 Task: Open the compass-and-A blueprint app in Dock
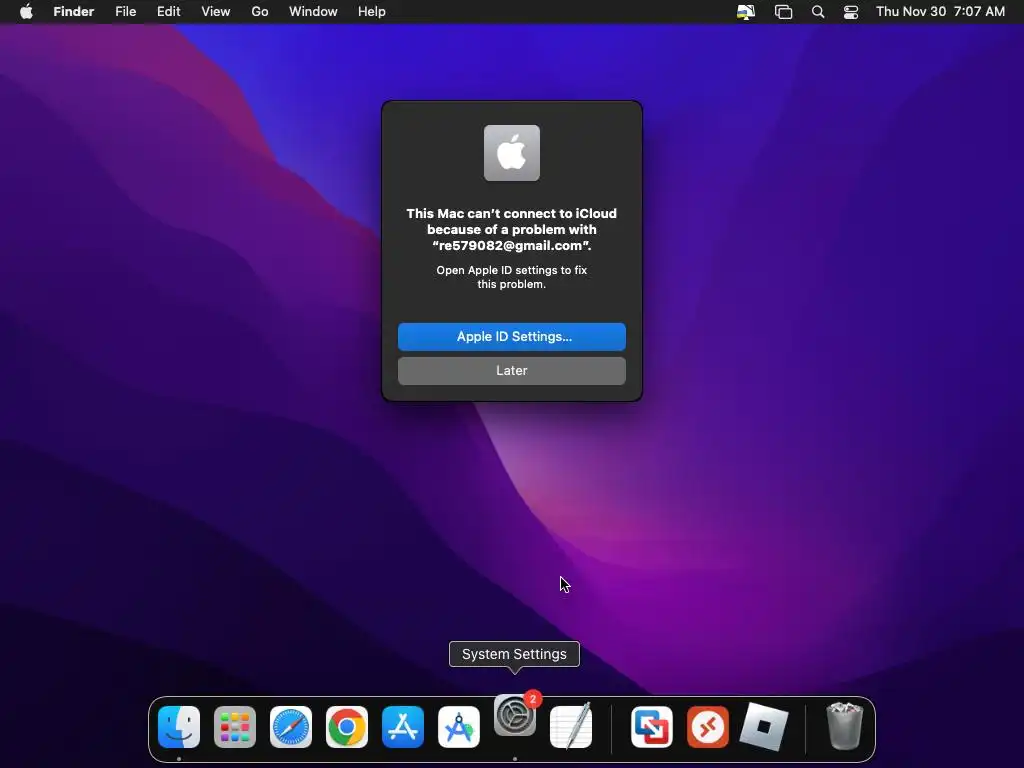click(459, 727)
